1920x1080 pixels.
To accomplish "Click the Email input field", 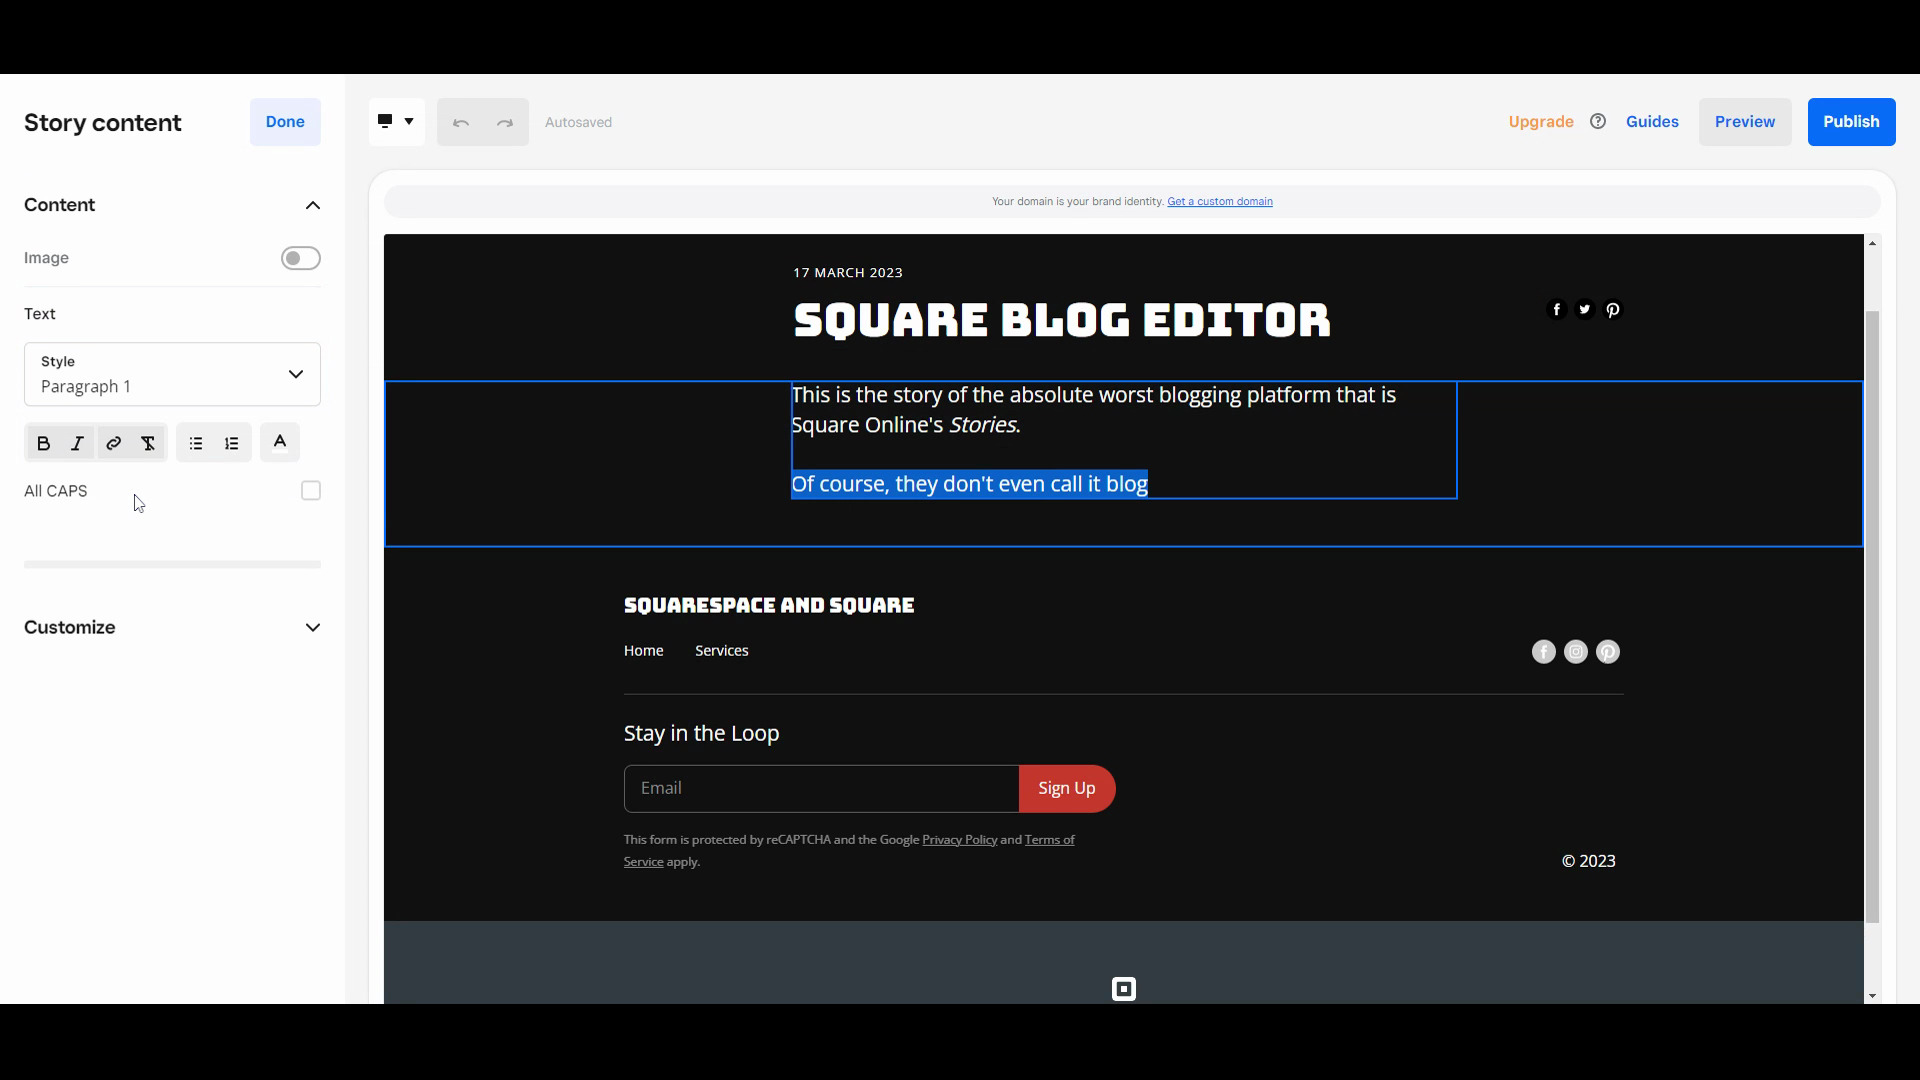I will pos(821,789).
